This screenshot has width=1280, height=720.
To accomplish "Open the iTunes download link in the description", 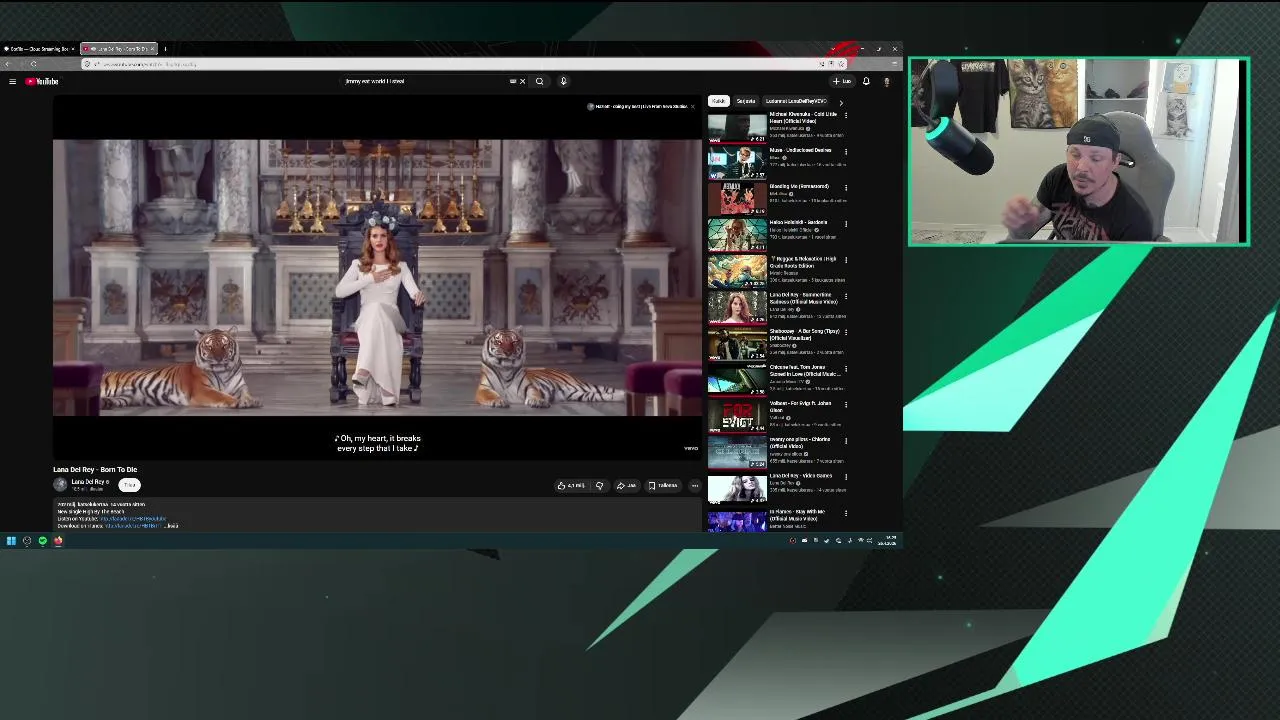I will [133, 525].
